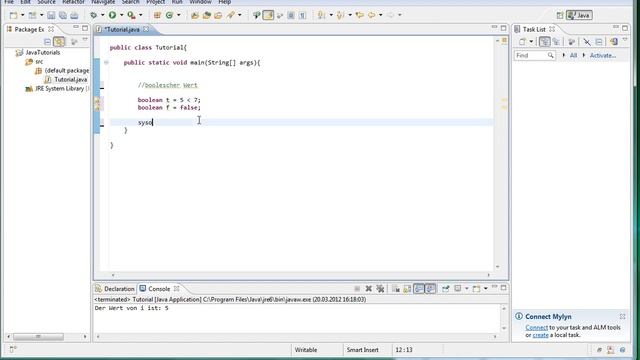This screenshot has height=360, width=640.
Task: Toggle Scheduled presentation in Task List
Action: coord(556,42)
